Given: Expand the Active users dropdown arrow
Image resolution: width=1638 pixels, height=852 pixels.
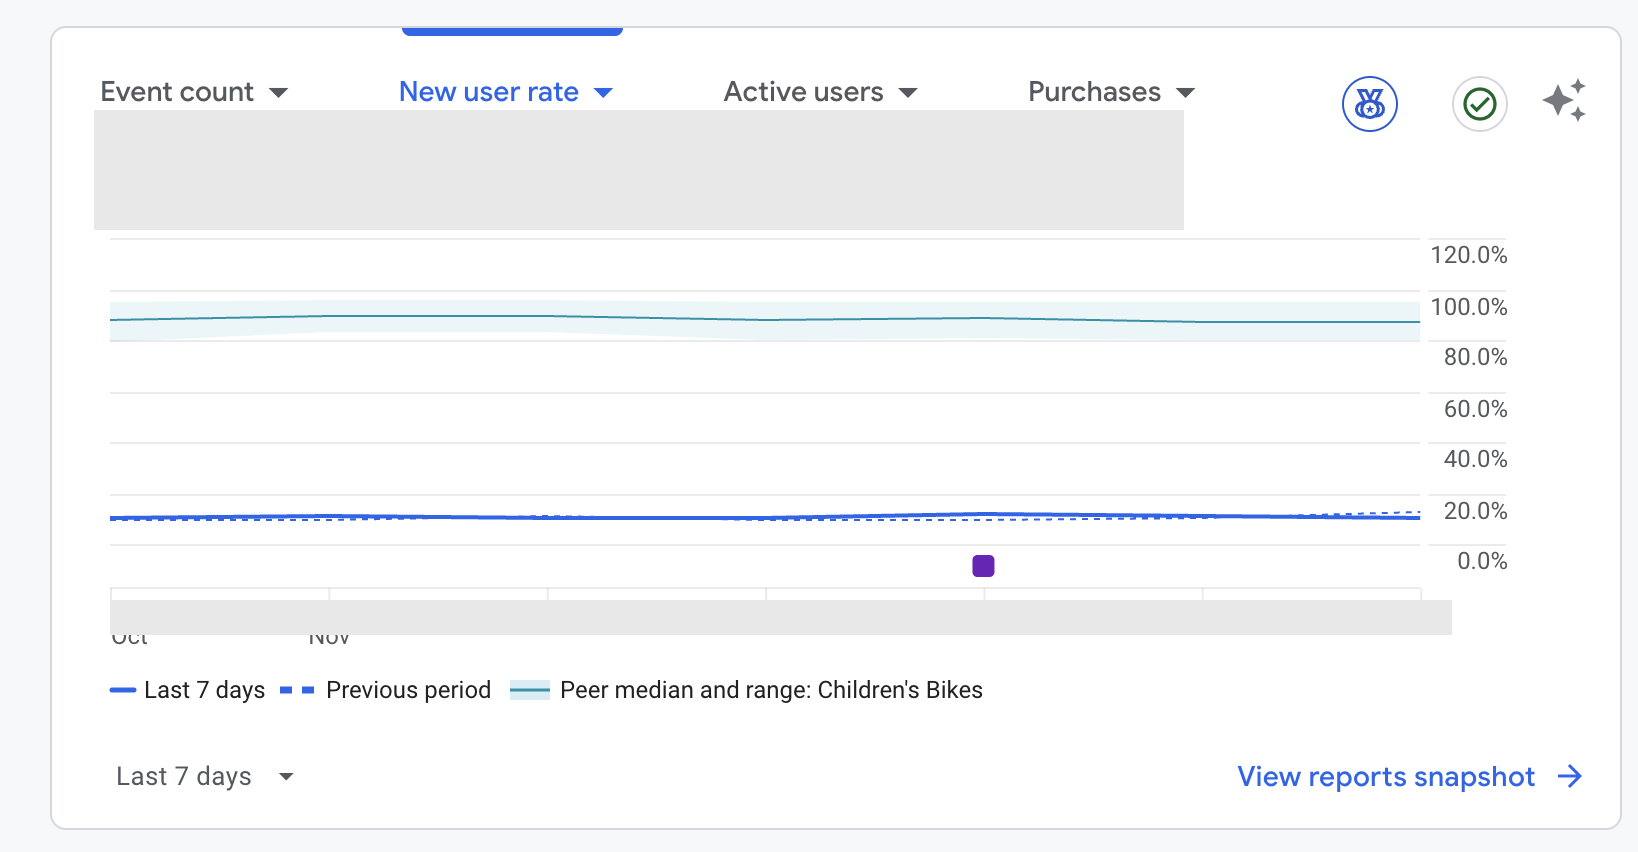Looking at the screenshot, I should [x=908, y=93].
